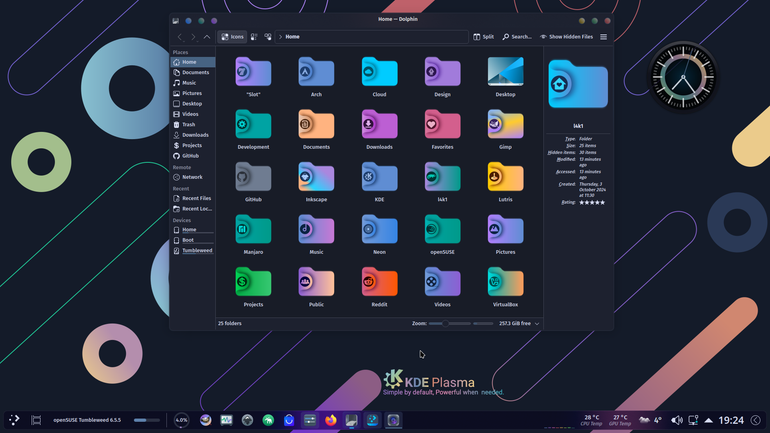Select the "Slot" folder icon
The width and height of the screenshot is (770, 433).
[x=253, y=74]
